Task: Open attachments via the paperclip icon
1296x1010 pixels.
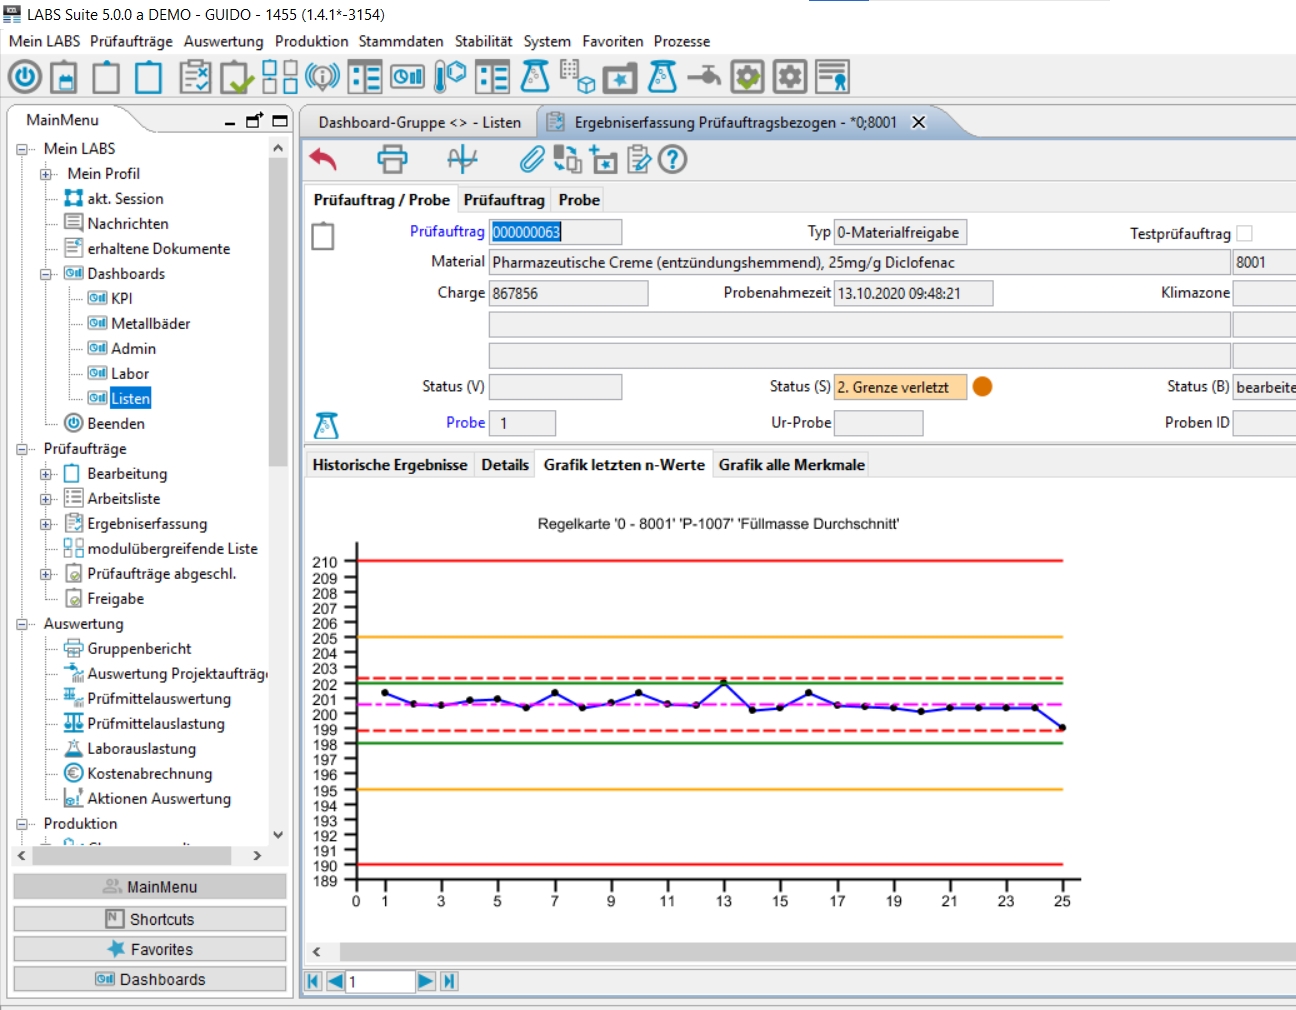Action: 532,159
